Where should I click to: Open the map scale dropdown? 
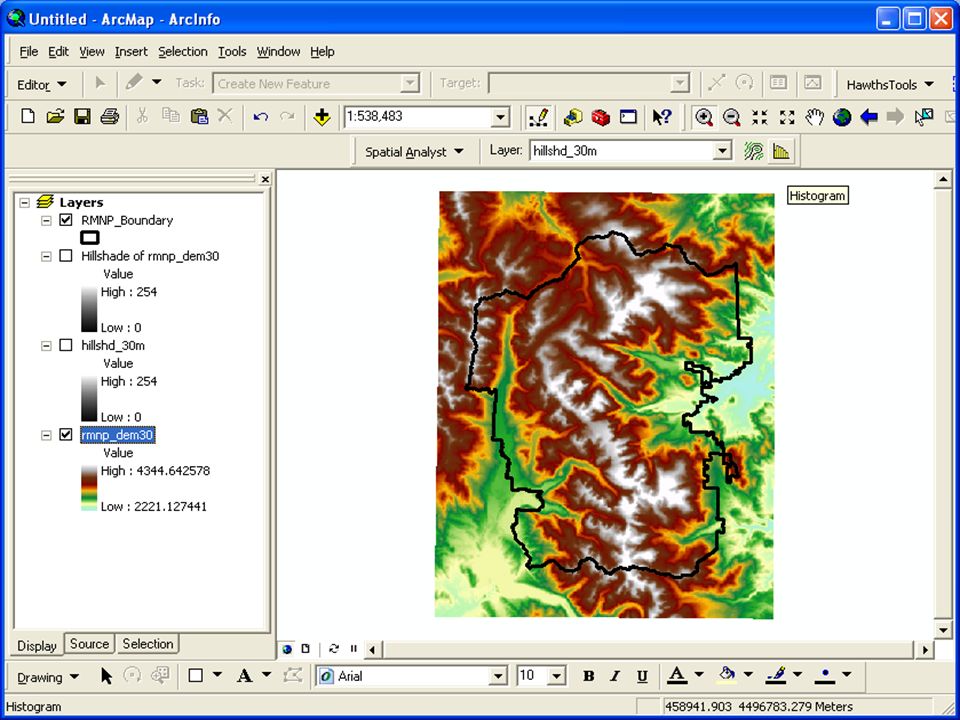point(500,117)
